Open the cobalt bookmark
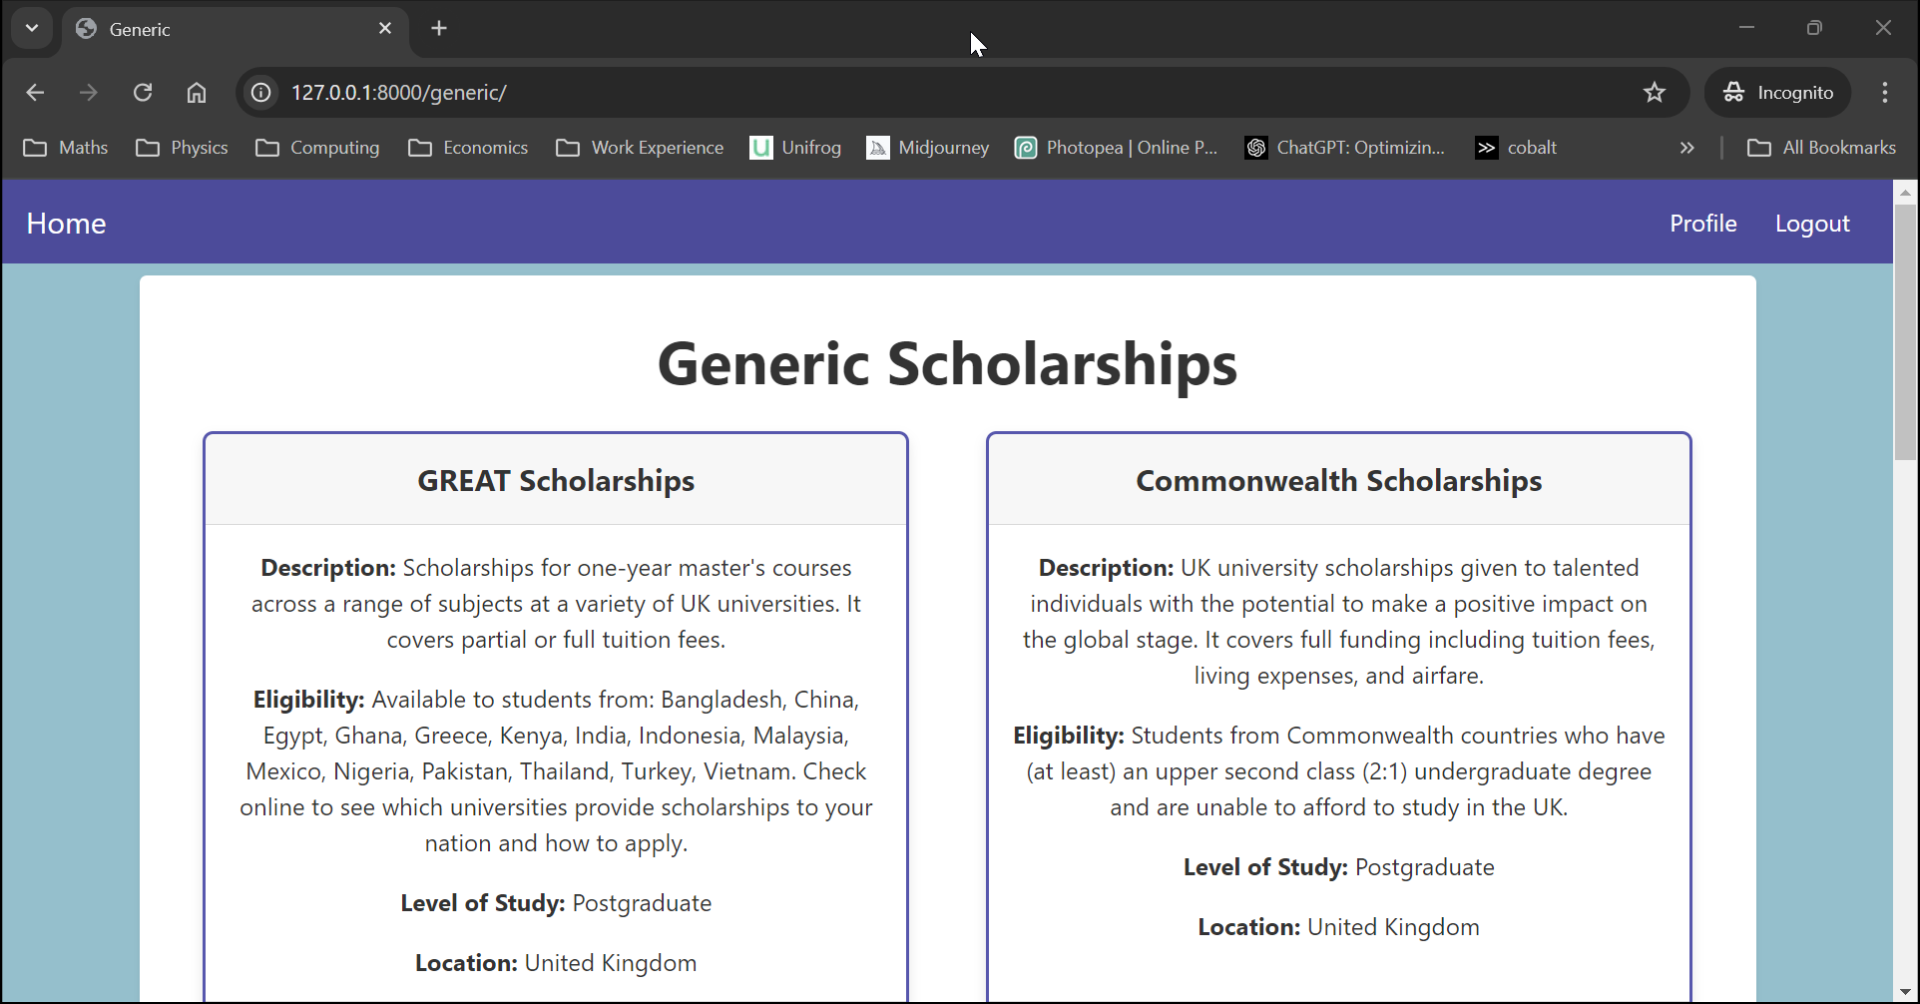The width and height of the screenshot is (1920, 1004). 1516,148
